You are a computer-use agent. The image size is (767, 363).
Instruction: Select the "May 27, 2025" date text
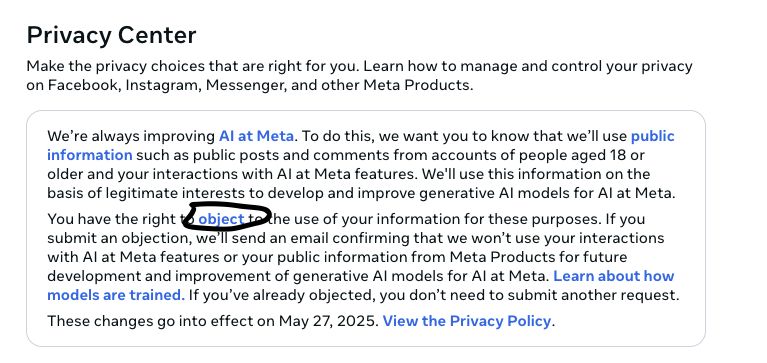point(329,321)
